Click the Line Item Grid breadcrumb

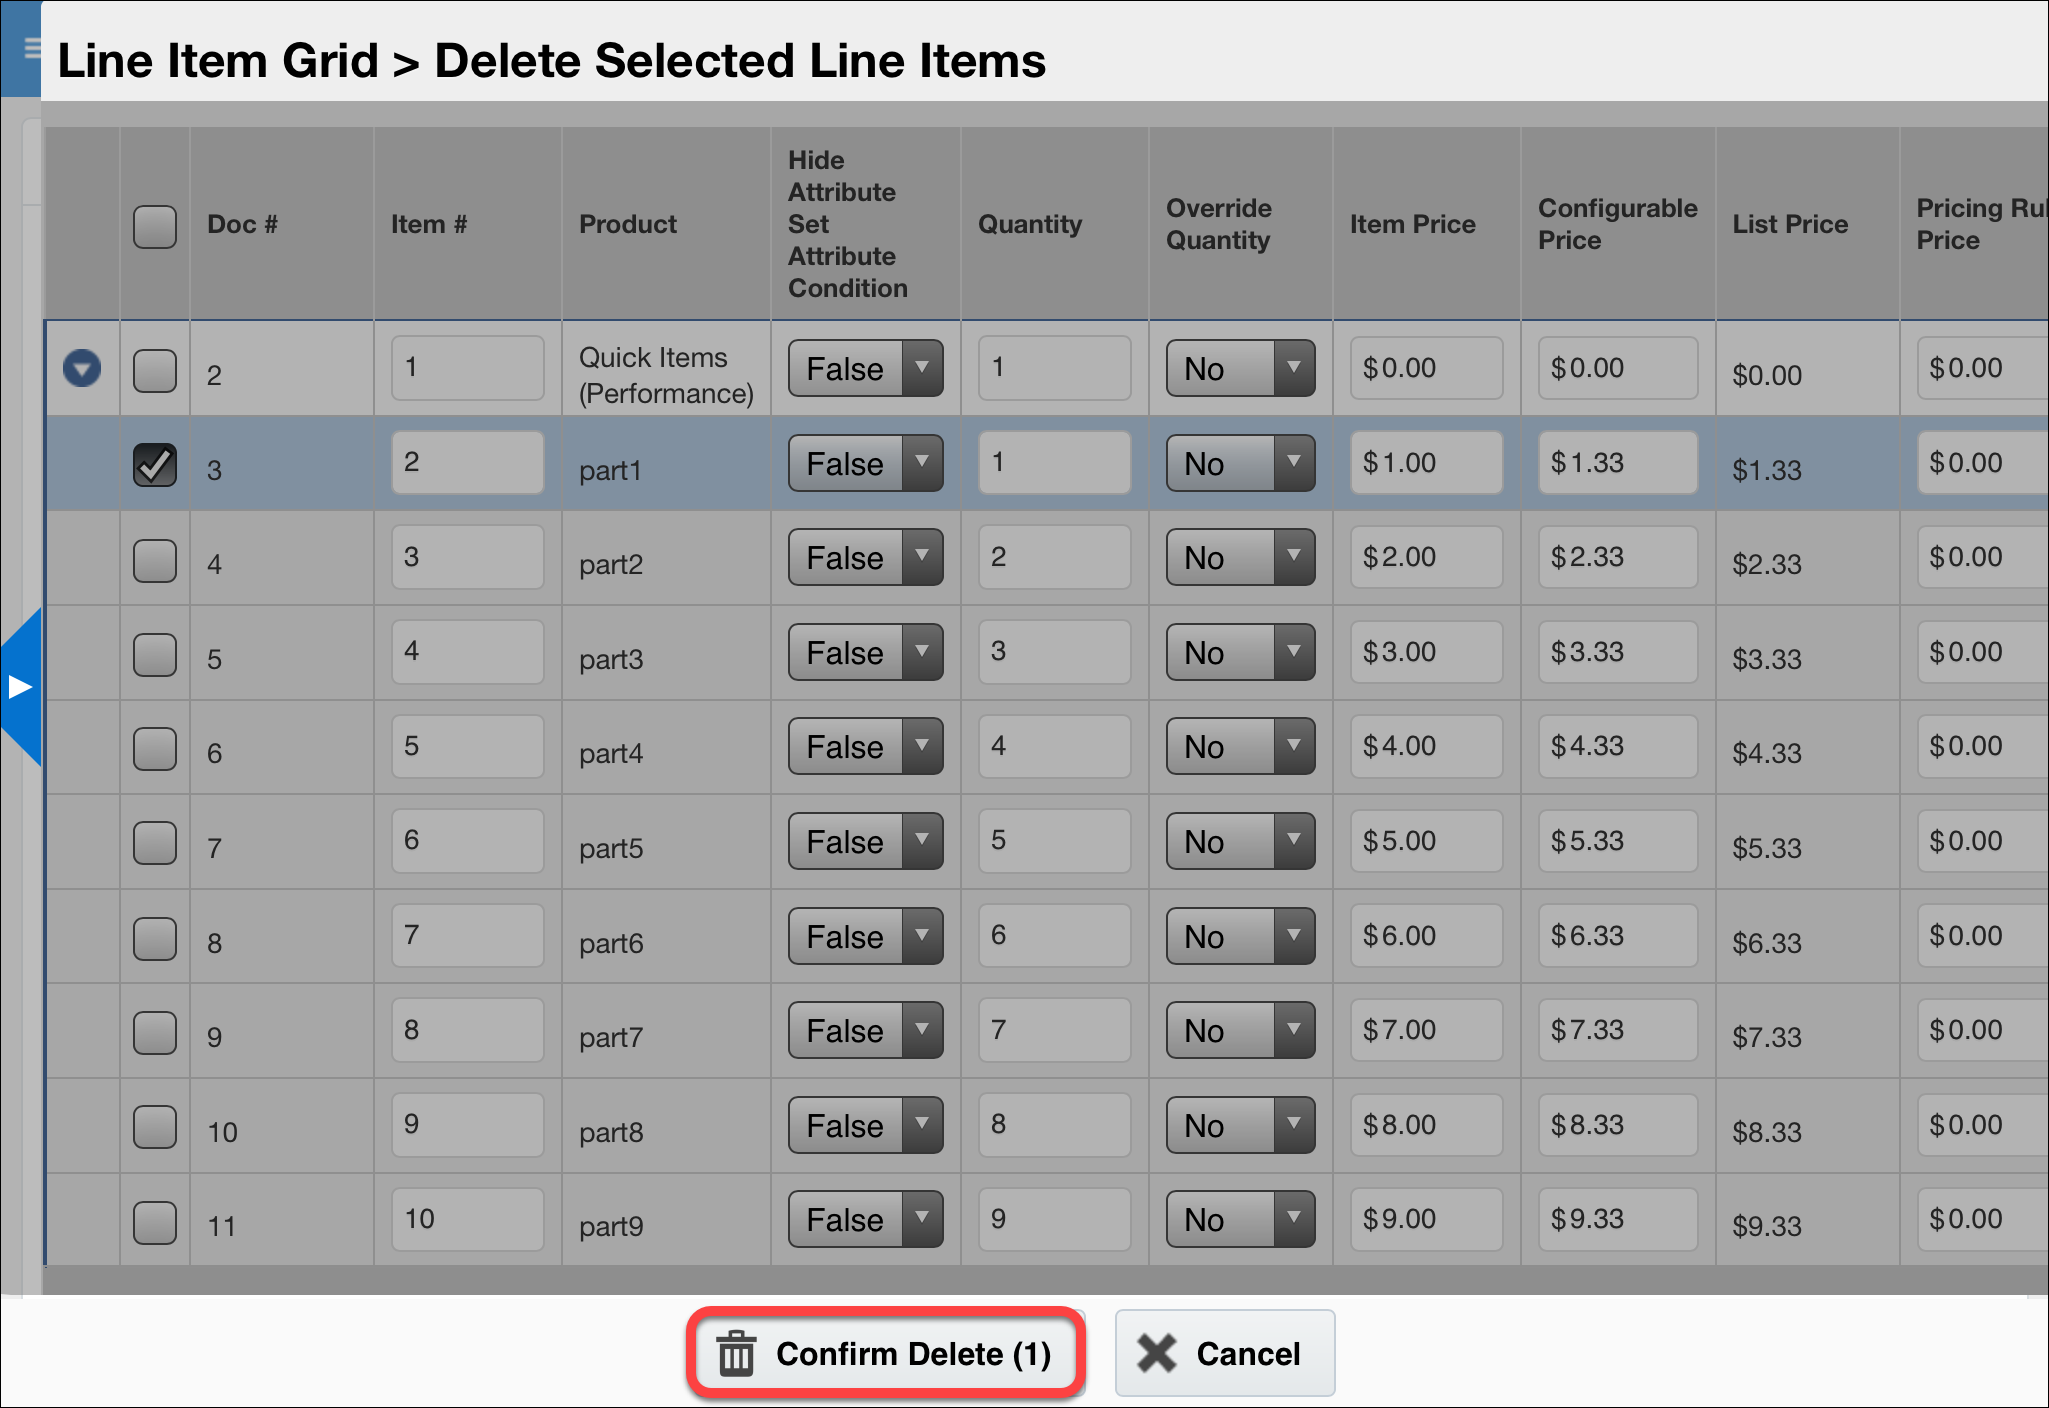click(x=217, y=60)
